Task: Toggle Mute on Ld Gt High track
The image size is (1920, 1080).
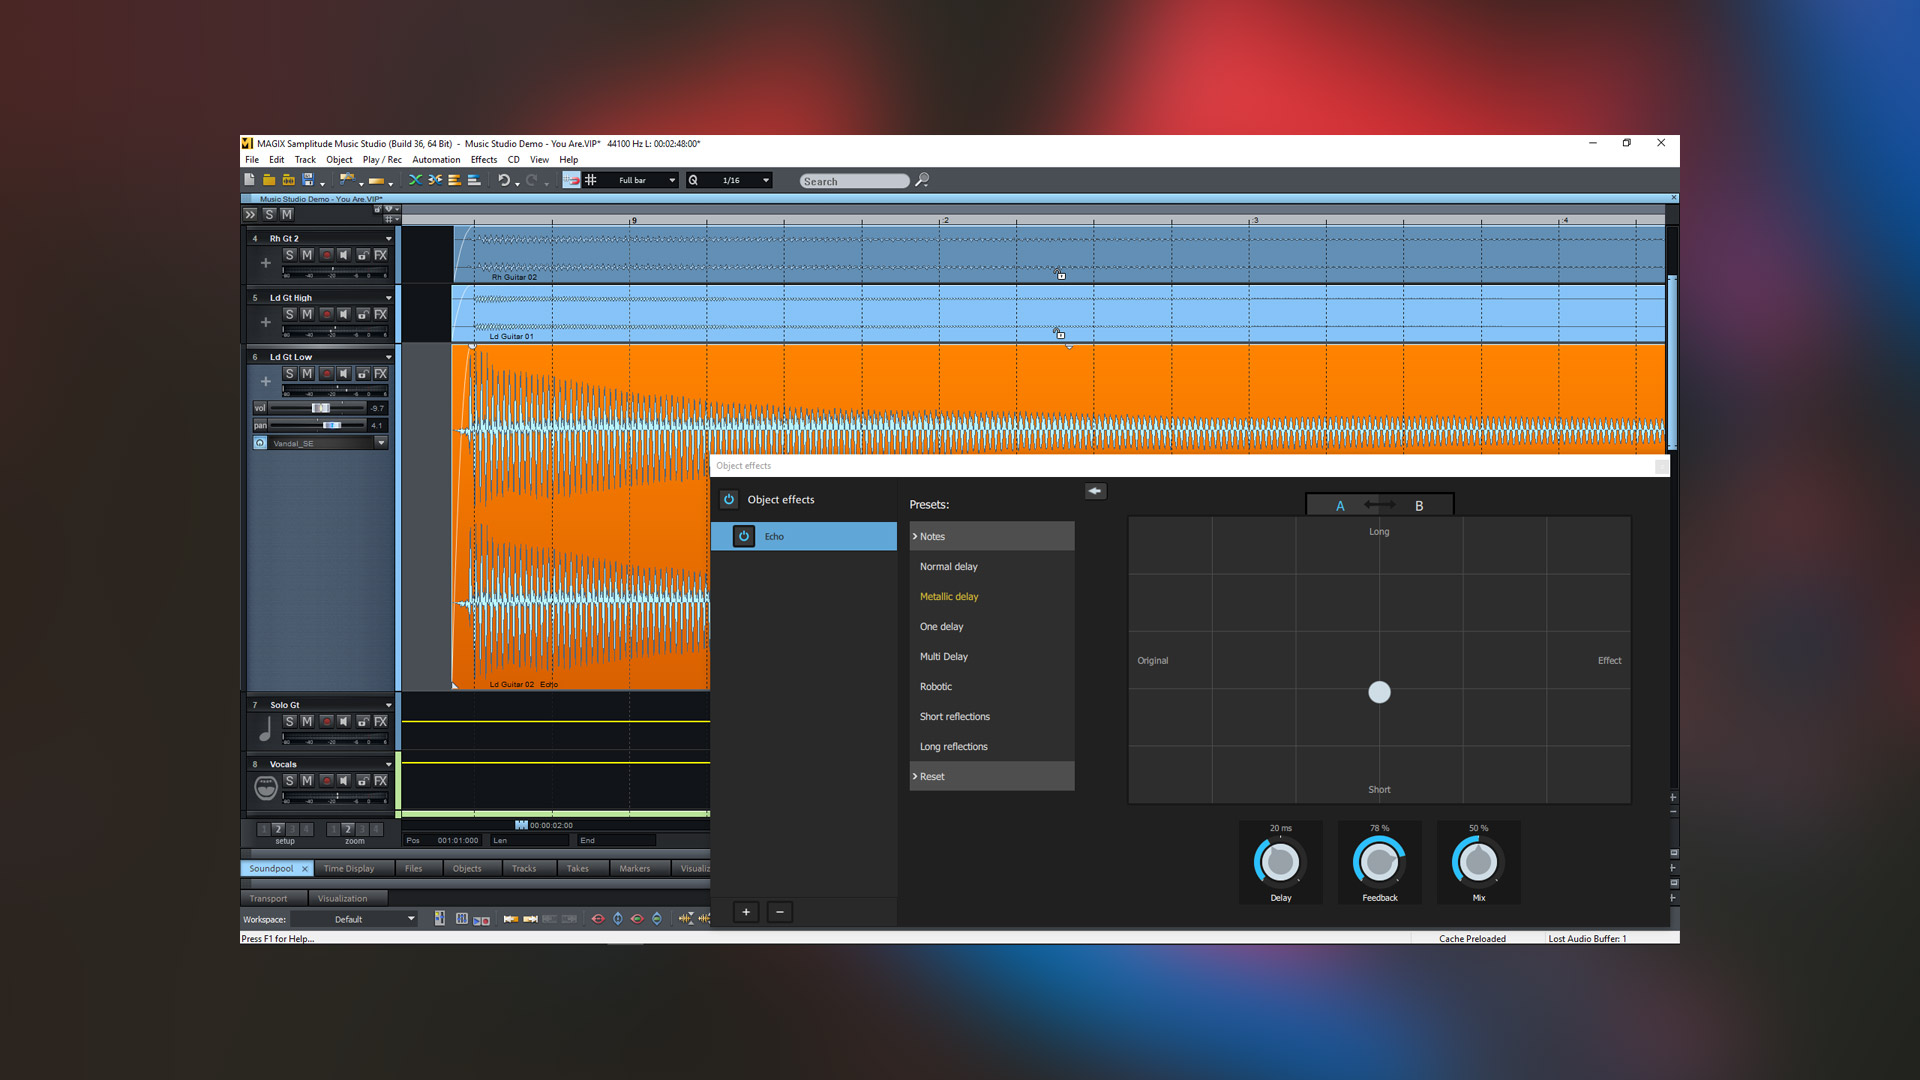Action: (306, 314)
